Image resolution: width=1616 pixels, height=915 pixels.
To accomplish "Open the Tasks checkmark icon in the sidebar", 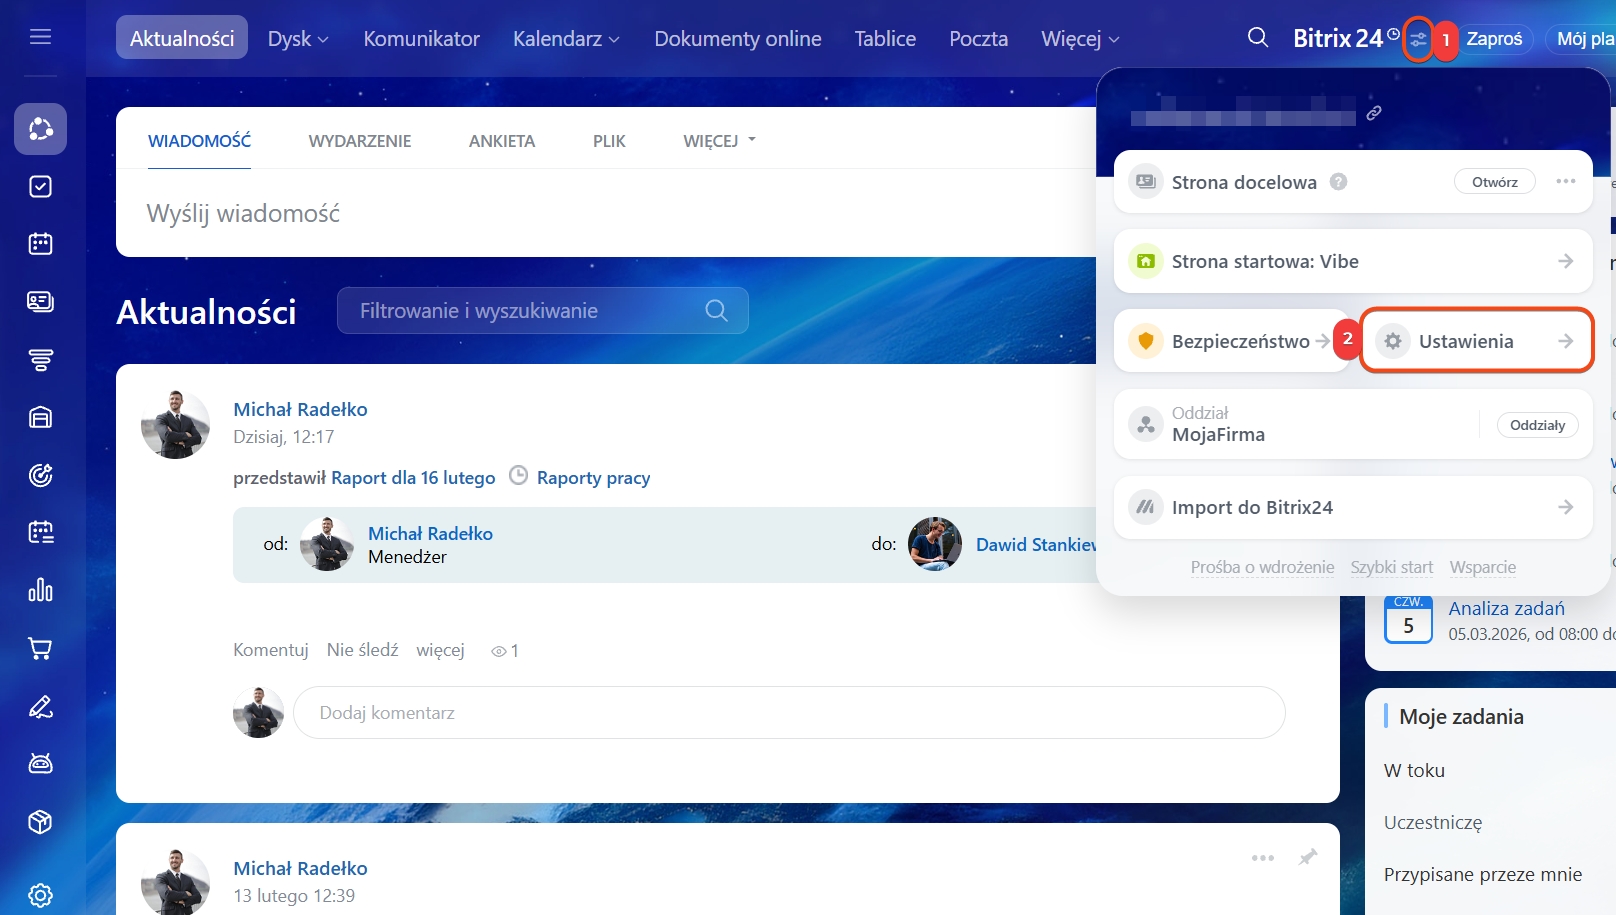I will click(40, 187).
